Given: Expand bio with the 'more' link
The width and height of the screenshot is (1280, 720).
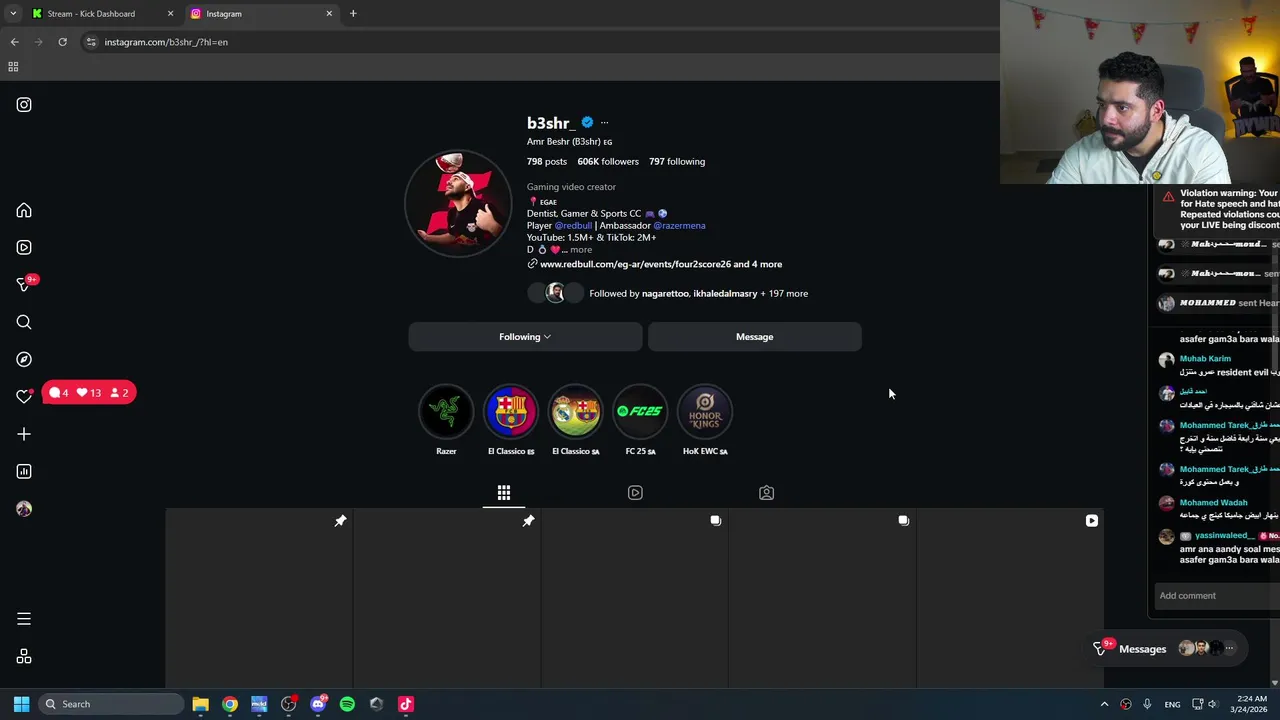Looking at the screenshot, I should pyautogui.click(x=581, y=250).
